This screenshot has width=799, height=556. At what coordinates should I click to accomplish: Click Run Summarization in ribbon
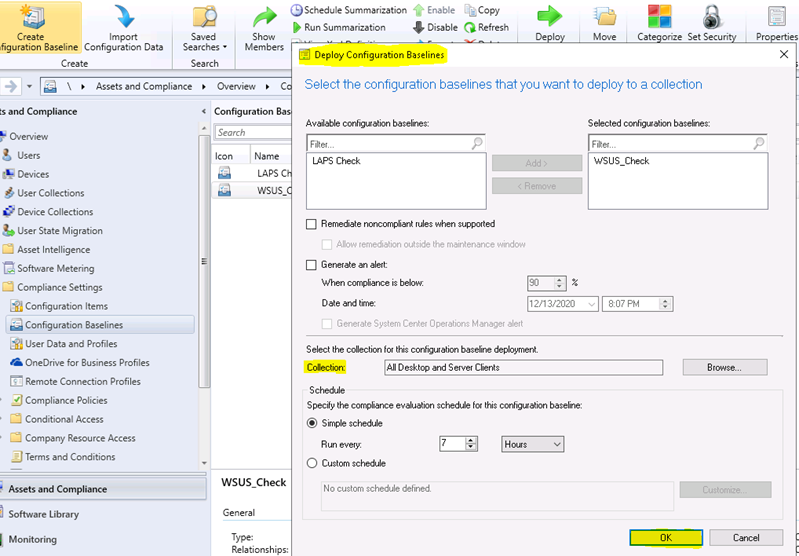(x=339, y=27)
